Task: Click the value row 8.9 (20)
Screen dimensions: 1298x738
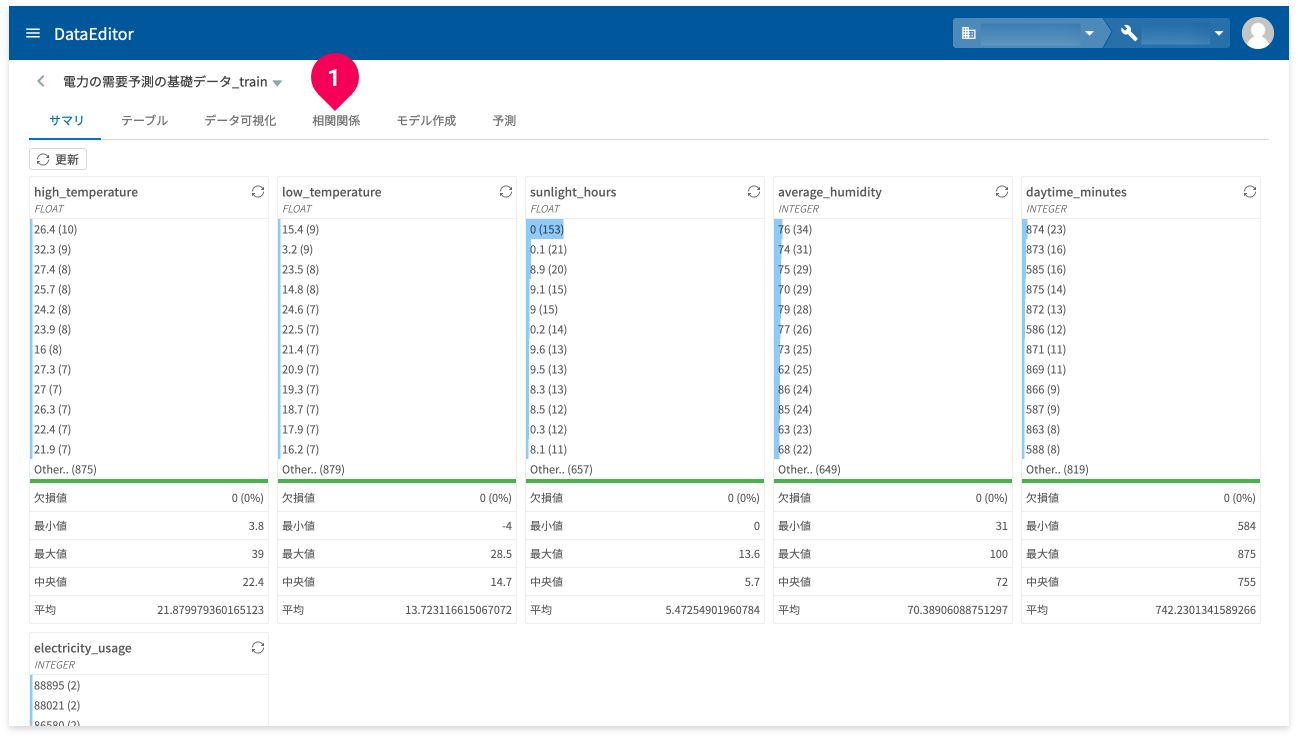Action: click(645, 269)
